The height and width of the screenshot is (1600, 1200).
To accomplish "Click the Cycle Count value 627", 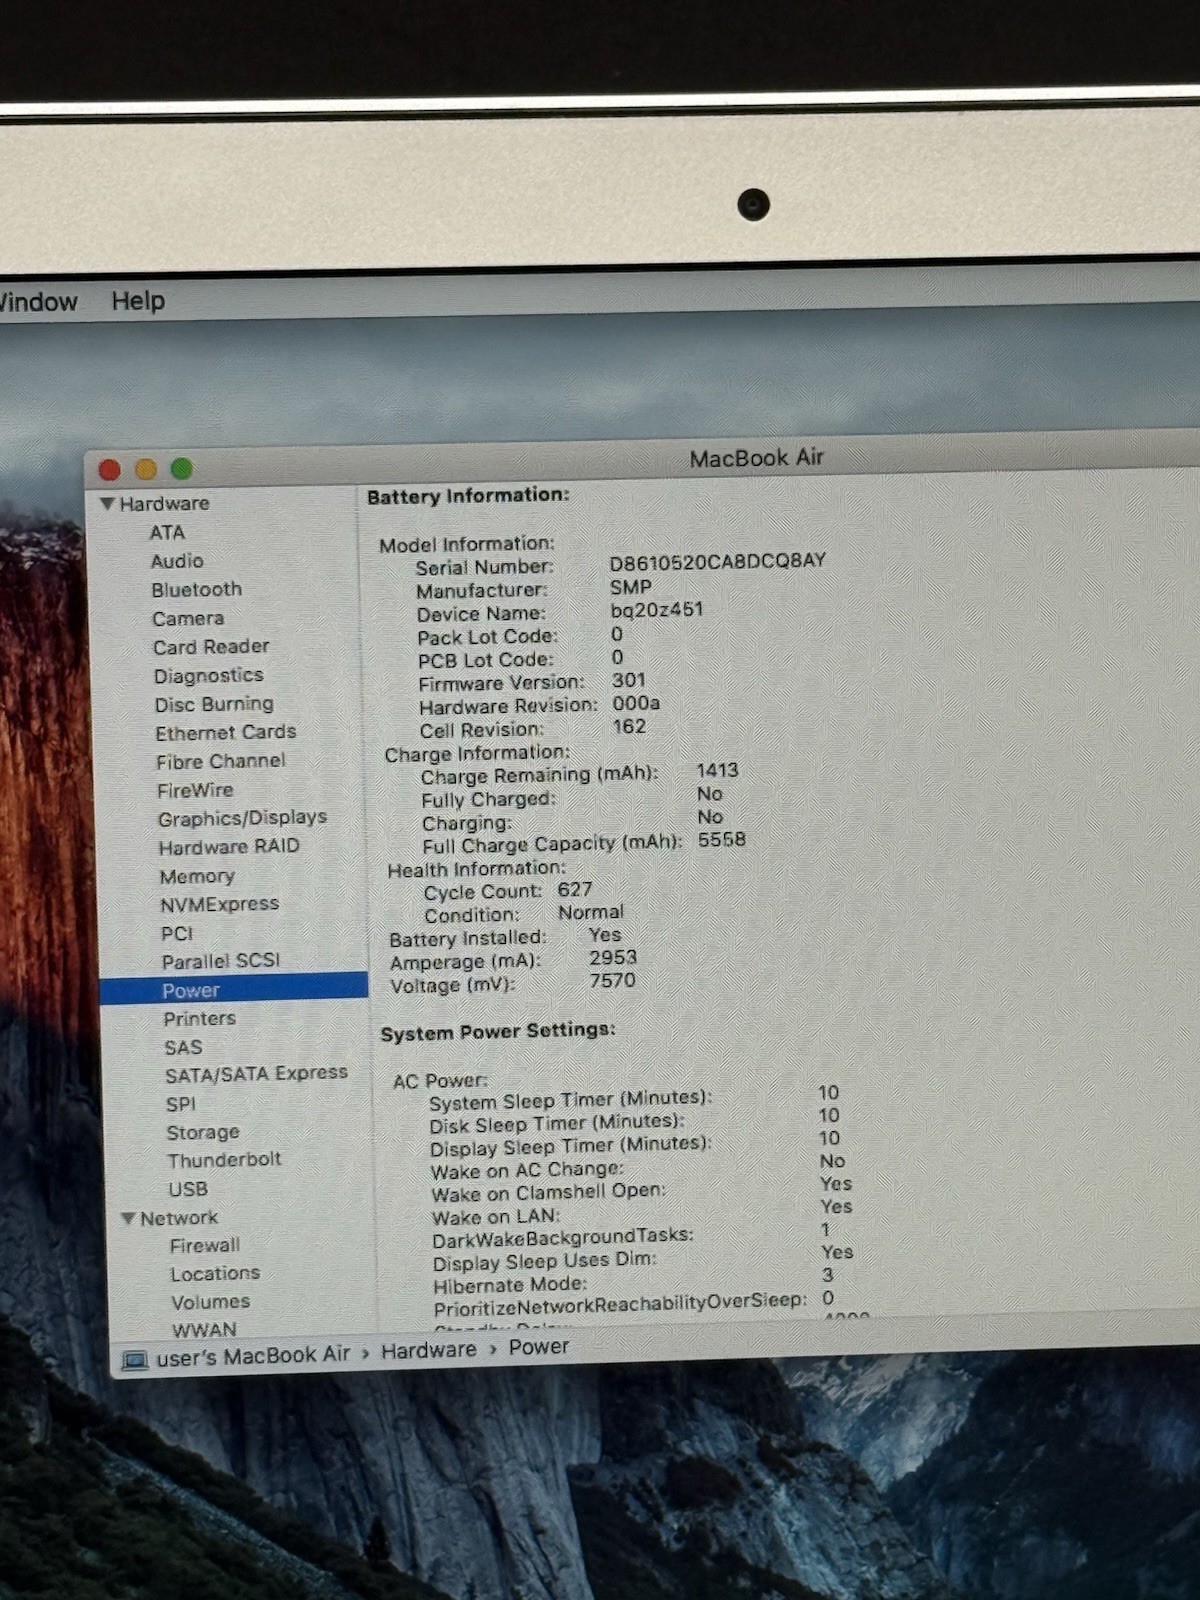I will [575, 889].
